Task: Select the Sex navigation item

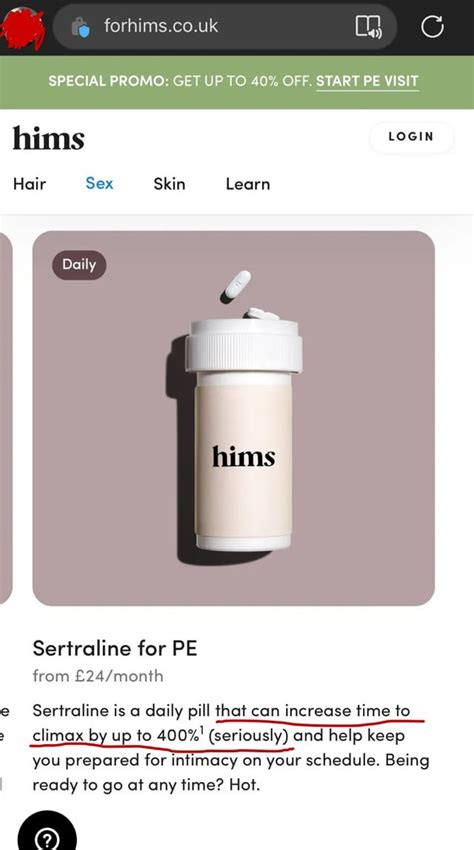Action: point(99,184)
